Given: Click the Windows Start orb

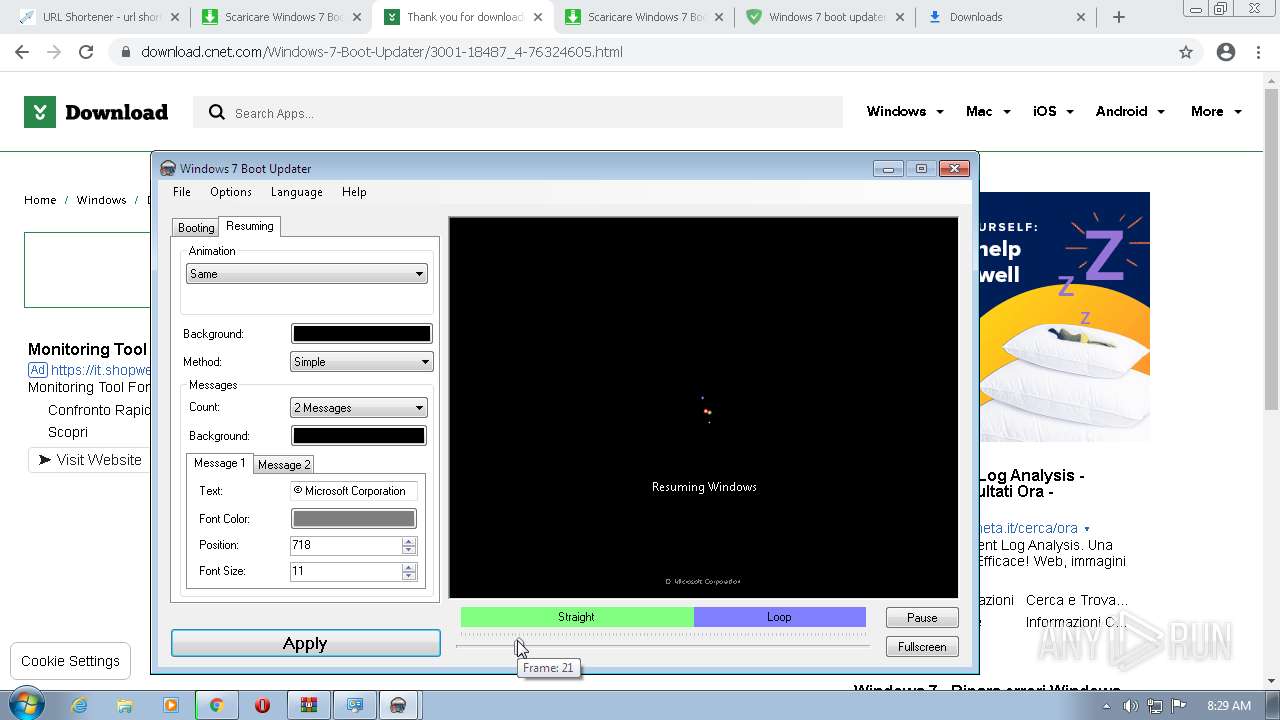Looking at the screenshot, I should (27, 705).
